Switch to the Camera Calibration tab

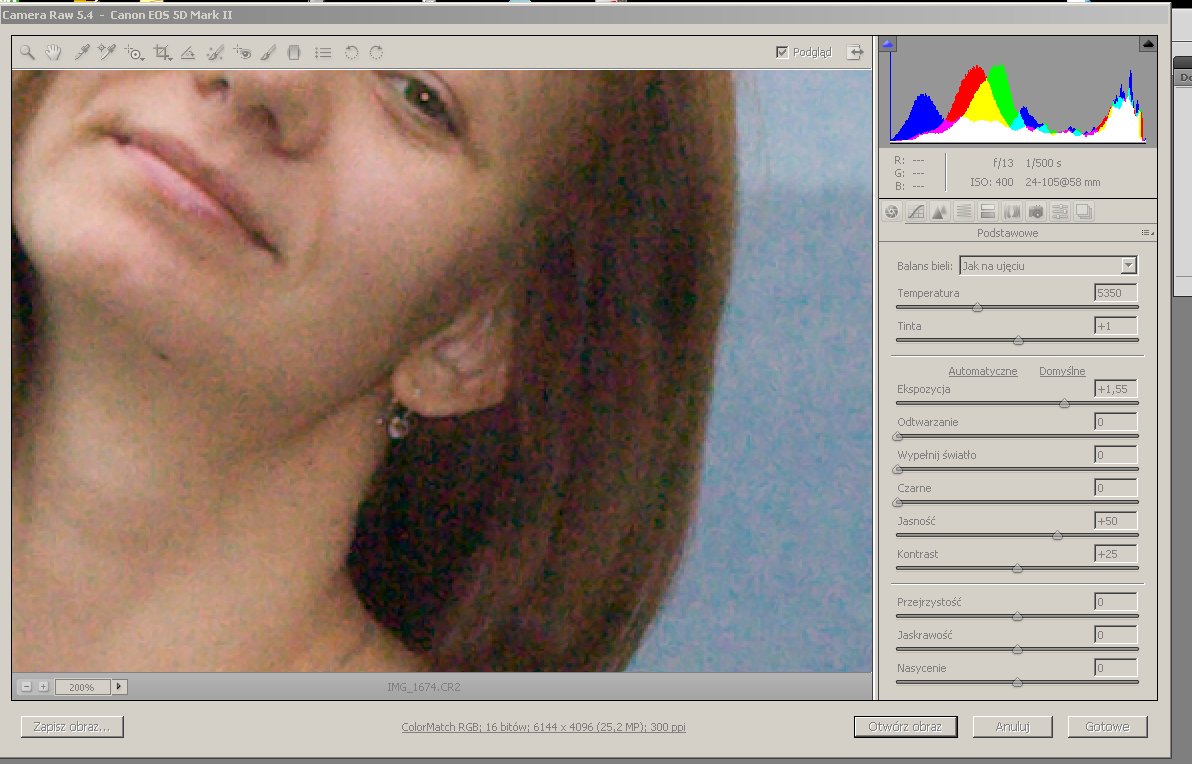1036,211
